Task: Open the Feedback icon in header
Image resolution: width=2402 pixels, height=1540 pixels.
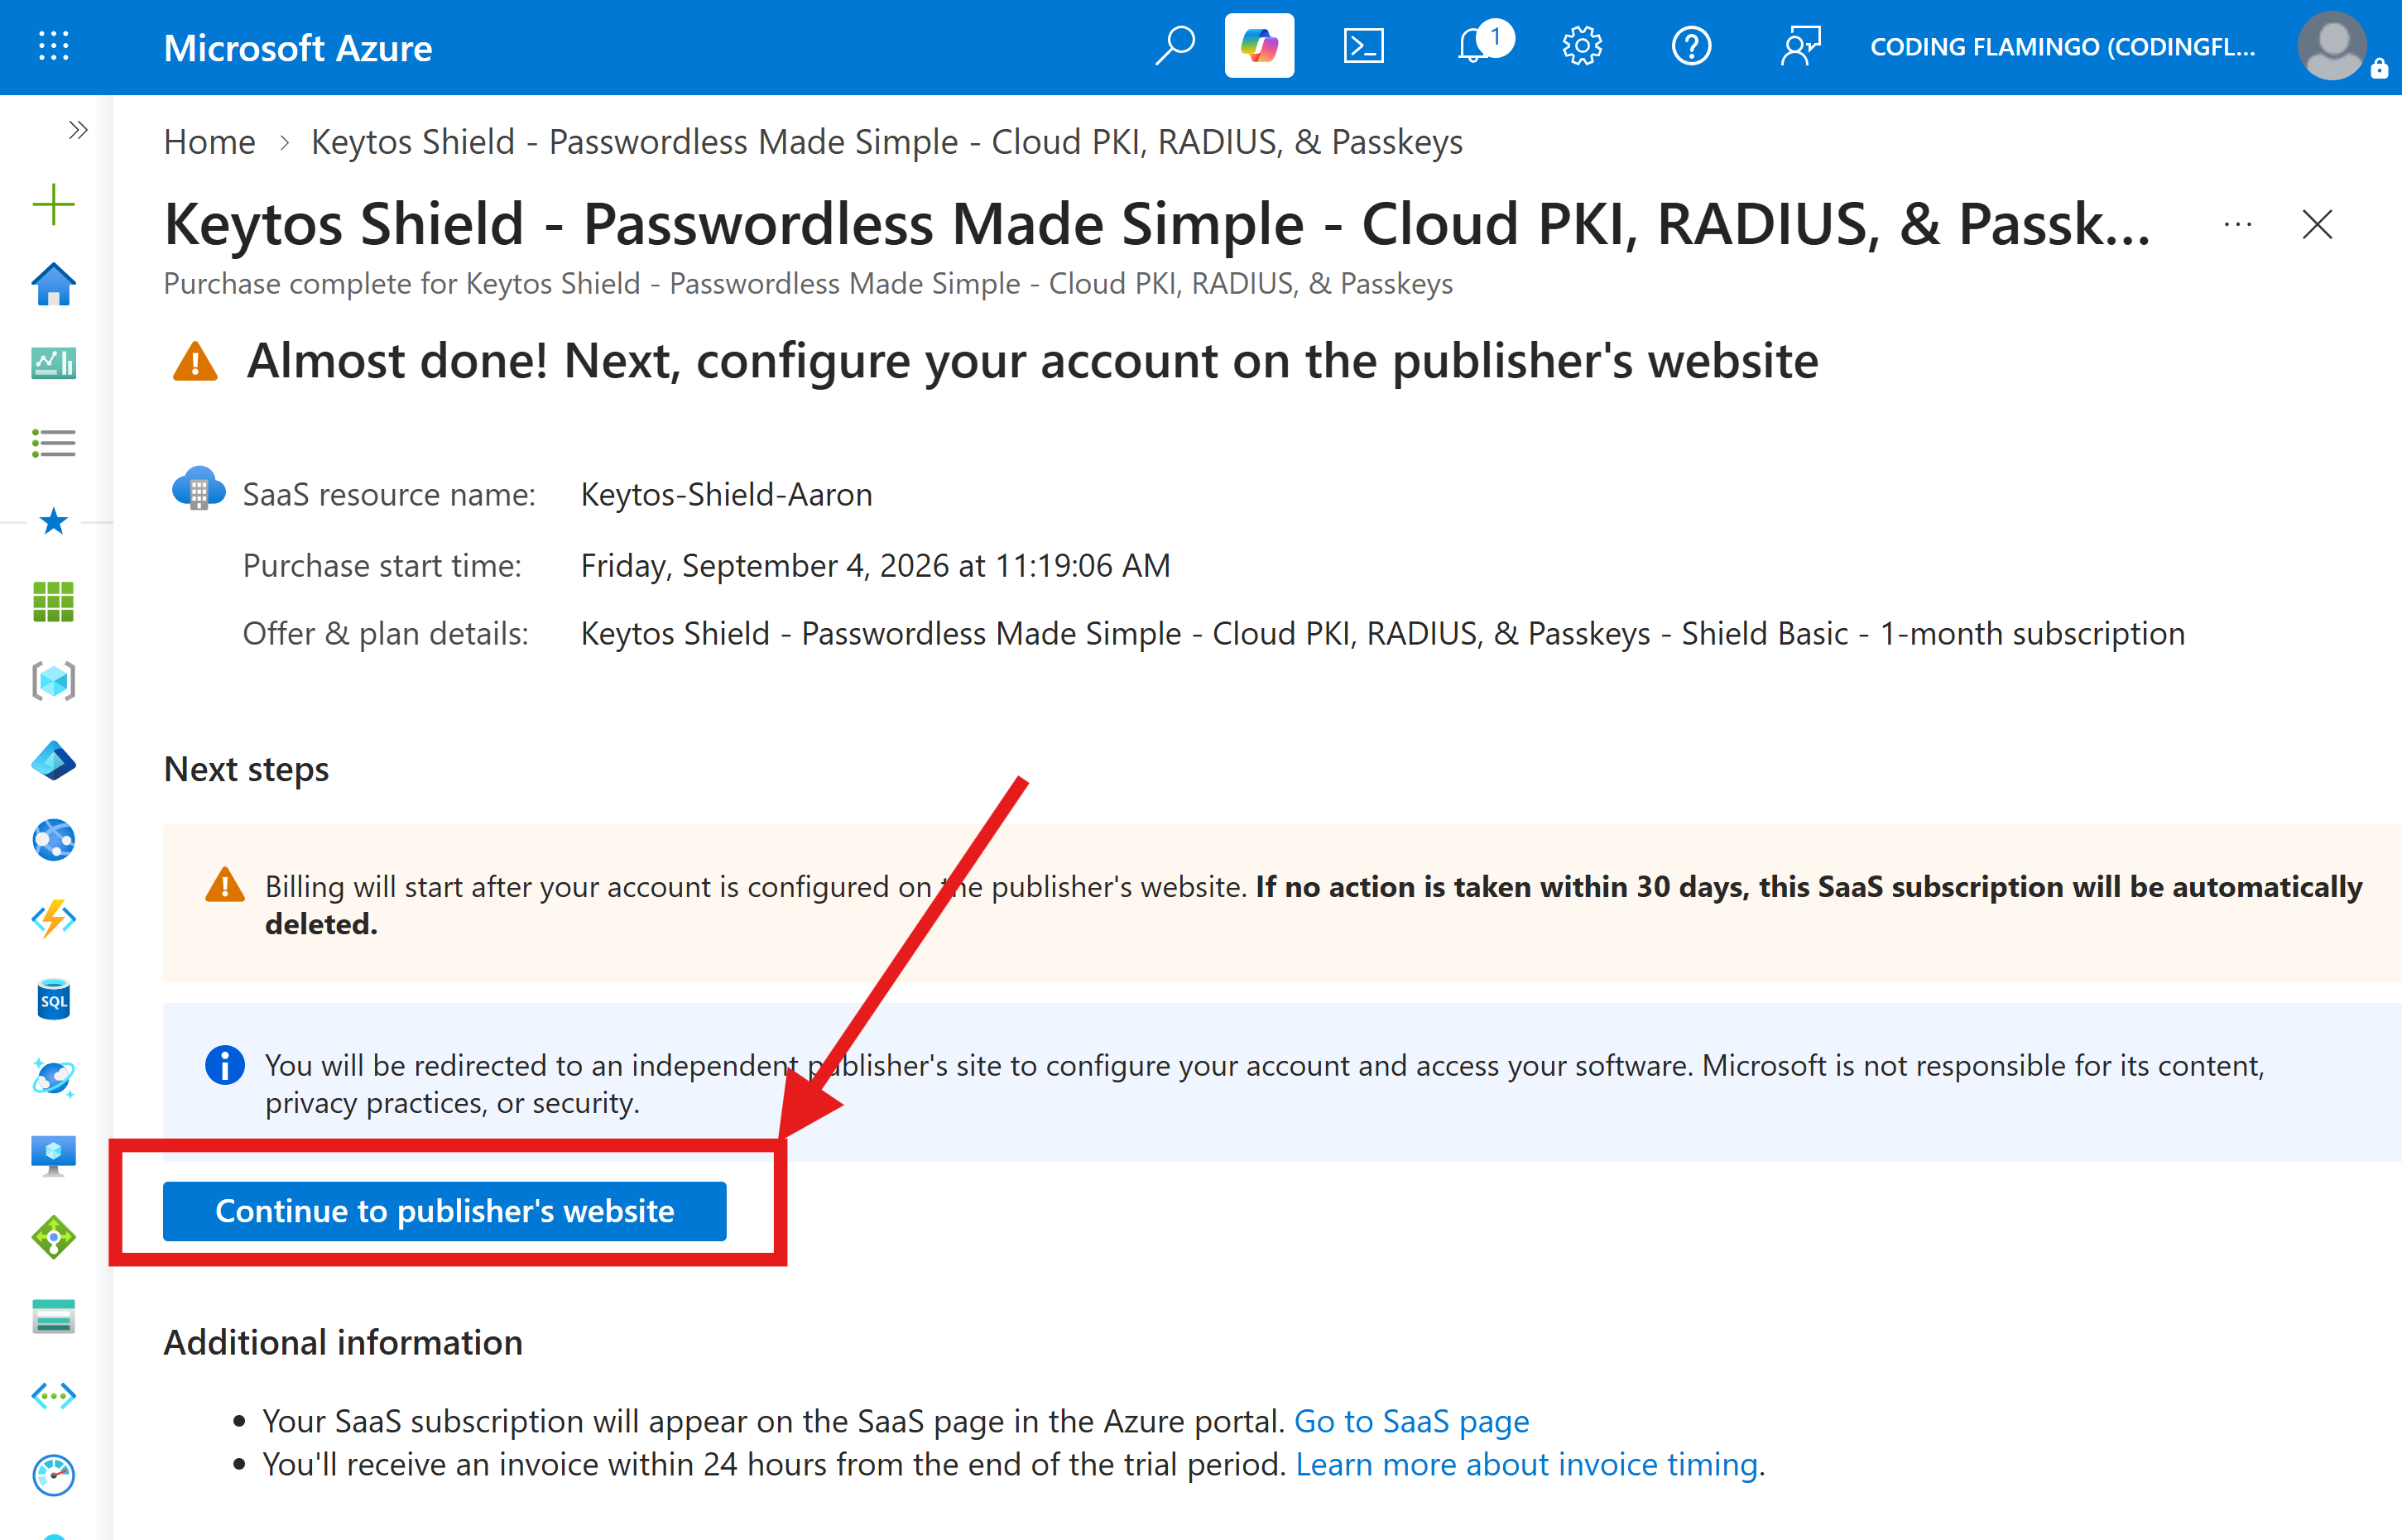Action: coord(1800,46)
